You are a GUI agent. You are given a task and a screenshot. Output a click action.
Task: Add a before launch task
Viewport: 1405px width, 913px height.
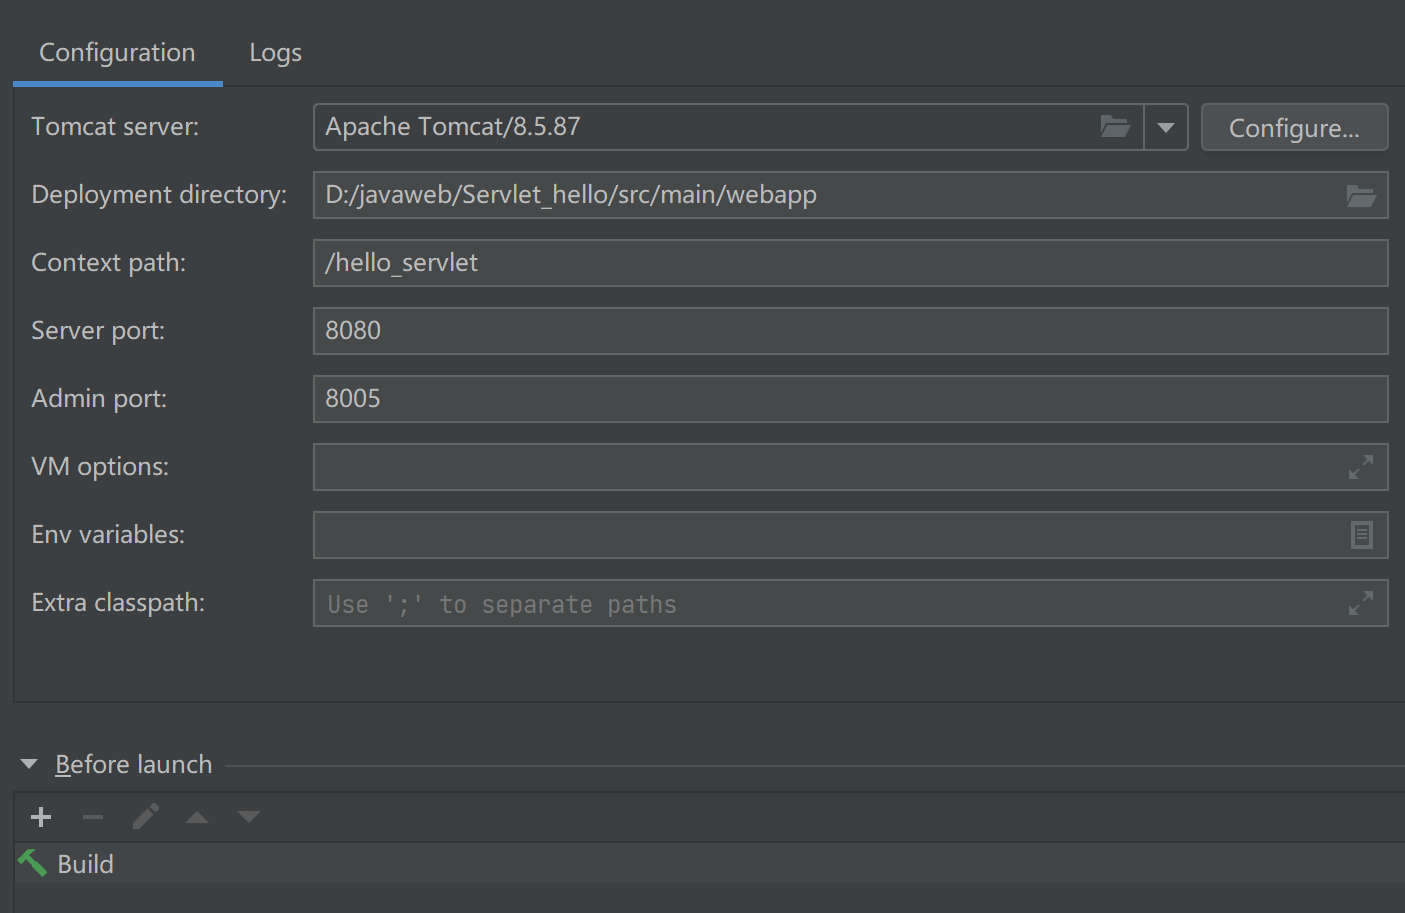[x=41, y=817]
